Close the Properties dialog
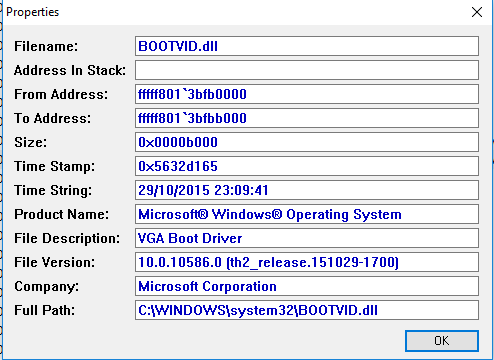The height and width of the screenshot is (360, 494). [477, 12]
